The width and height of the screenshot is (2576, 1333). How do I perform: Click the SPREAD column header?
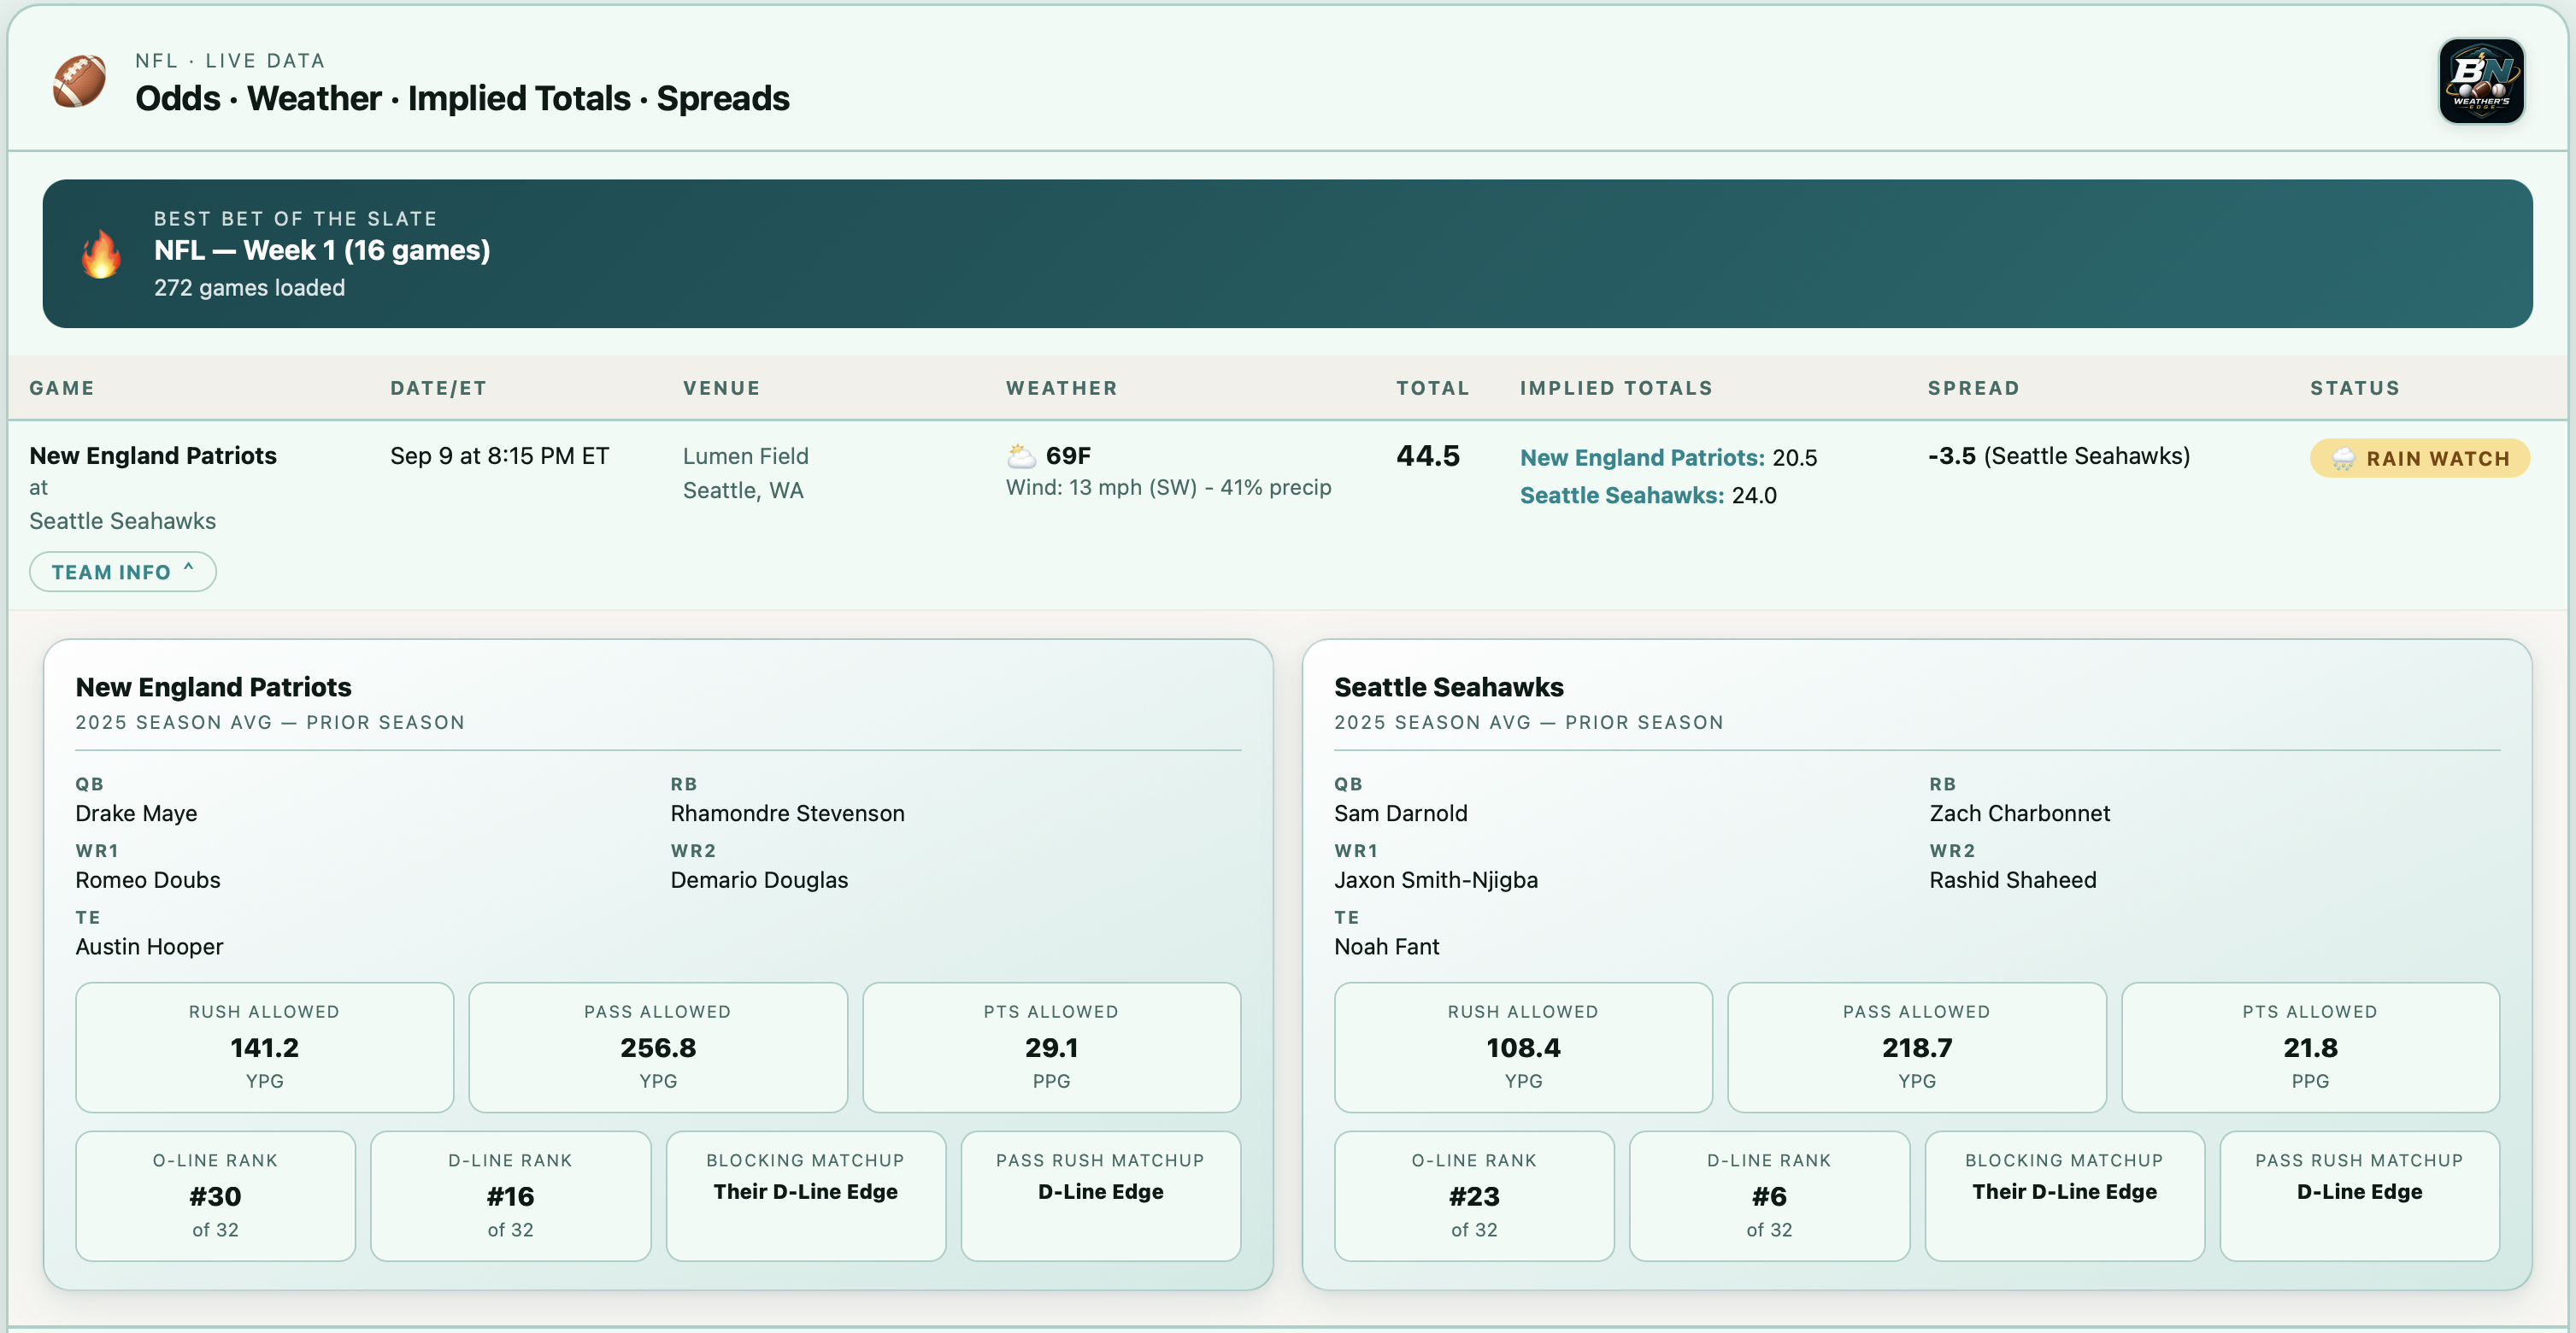coord(1973,388)
